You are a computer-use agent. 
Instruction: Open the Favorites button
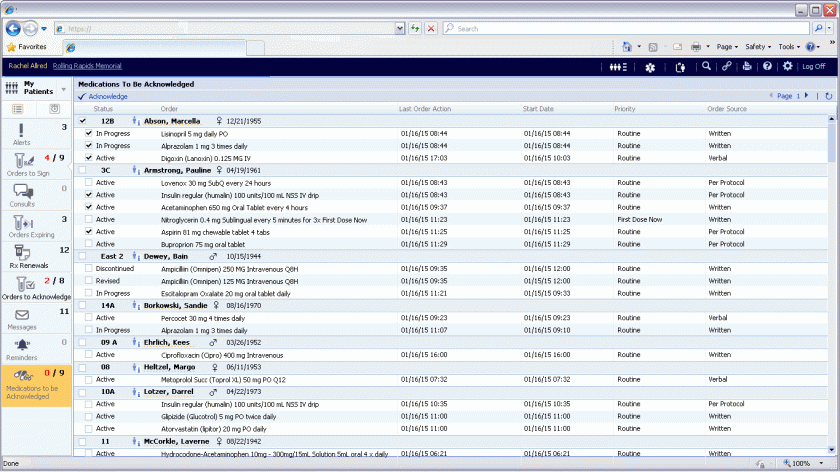point(26,47)
